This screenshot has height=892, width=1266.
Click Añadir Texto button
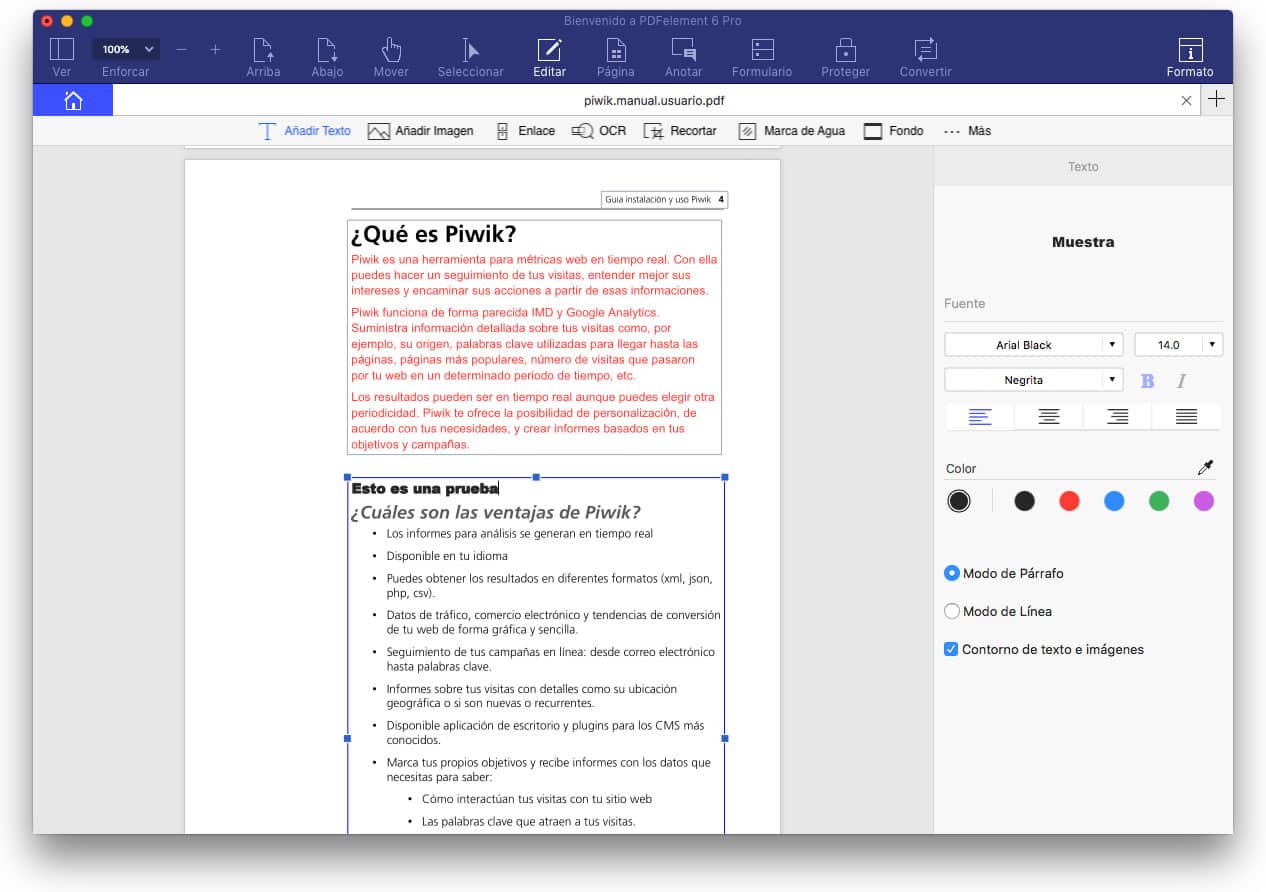pos(305,131)
